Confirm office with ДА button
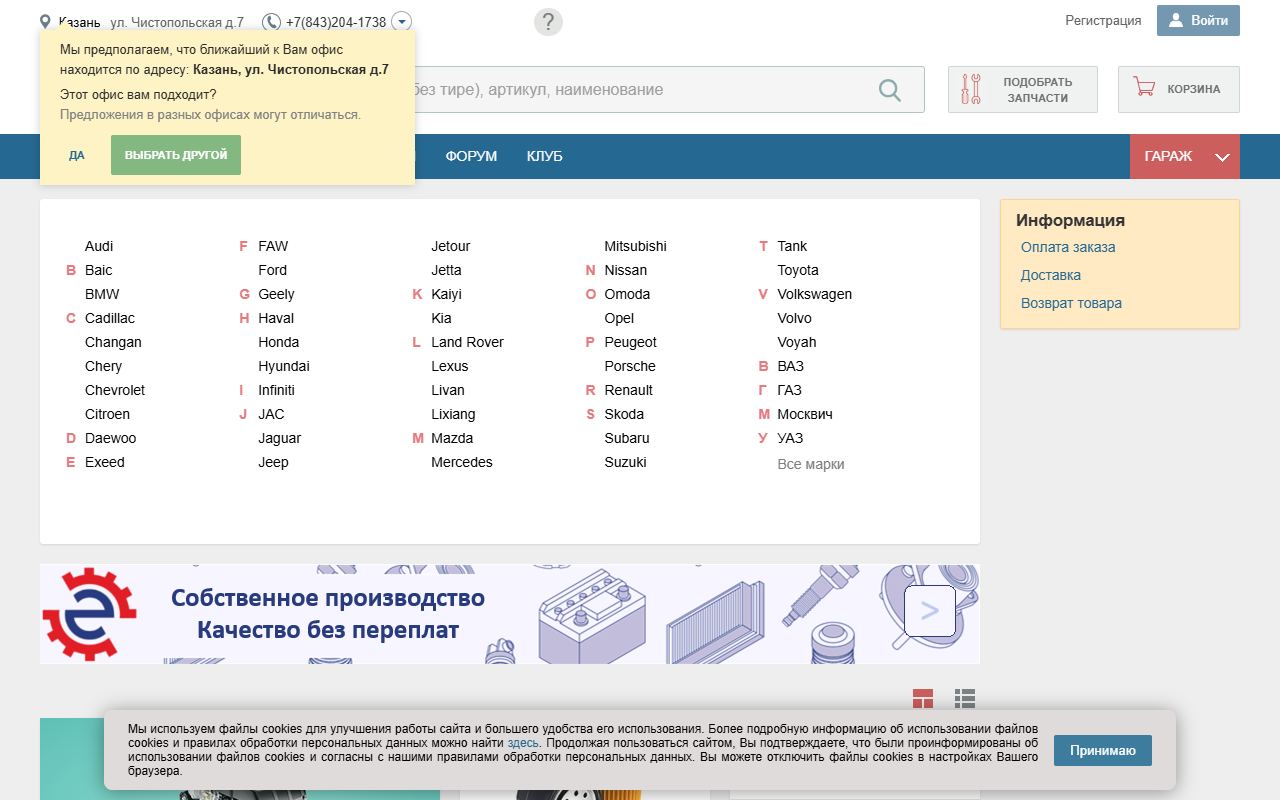Screen dimensions: 1280x800 tap(77, 155)
